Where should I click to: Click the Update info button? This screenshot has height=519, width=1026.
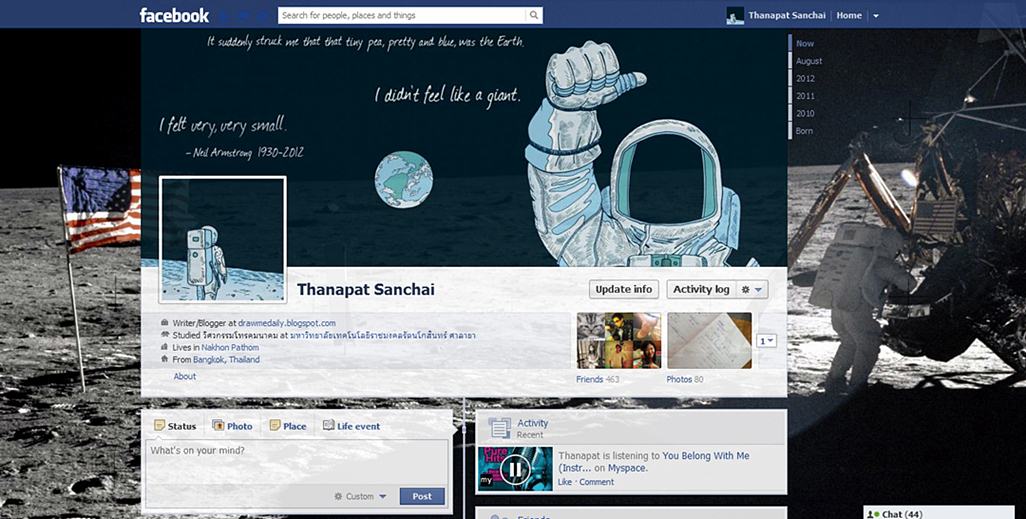coord(624,289)
